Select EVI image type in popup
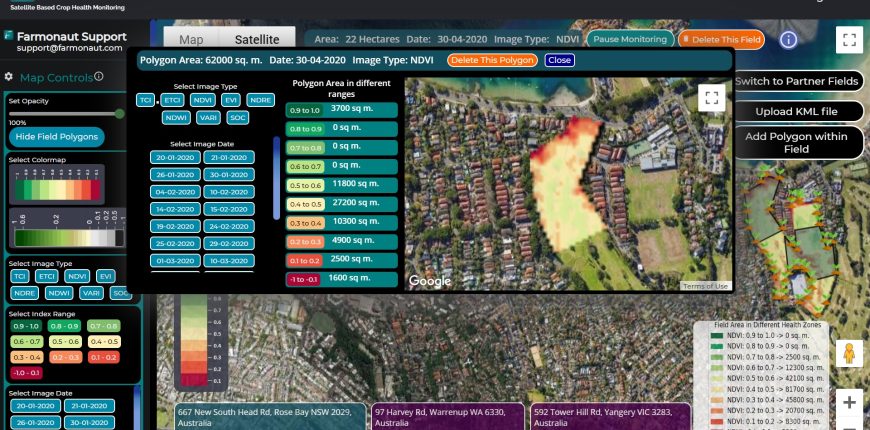The image size is (870, 430). (x=231, y=100)
